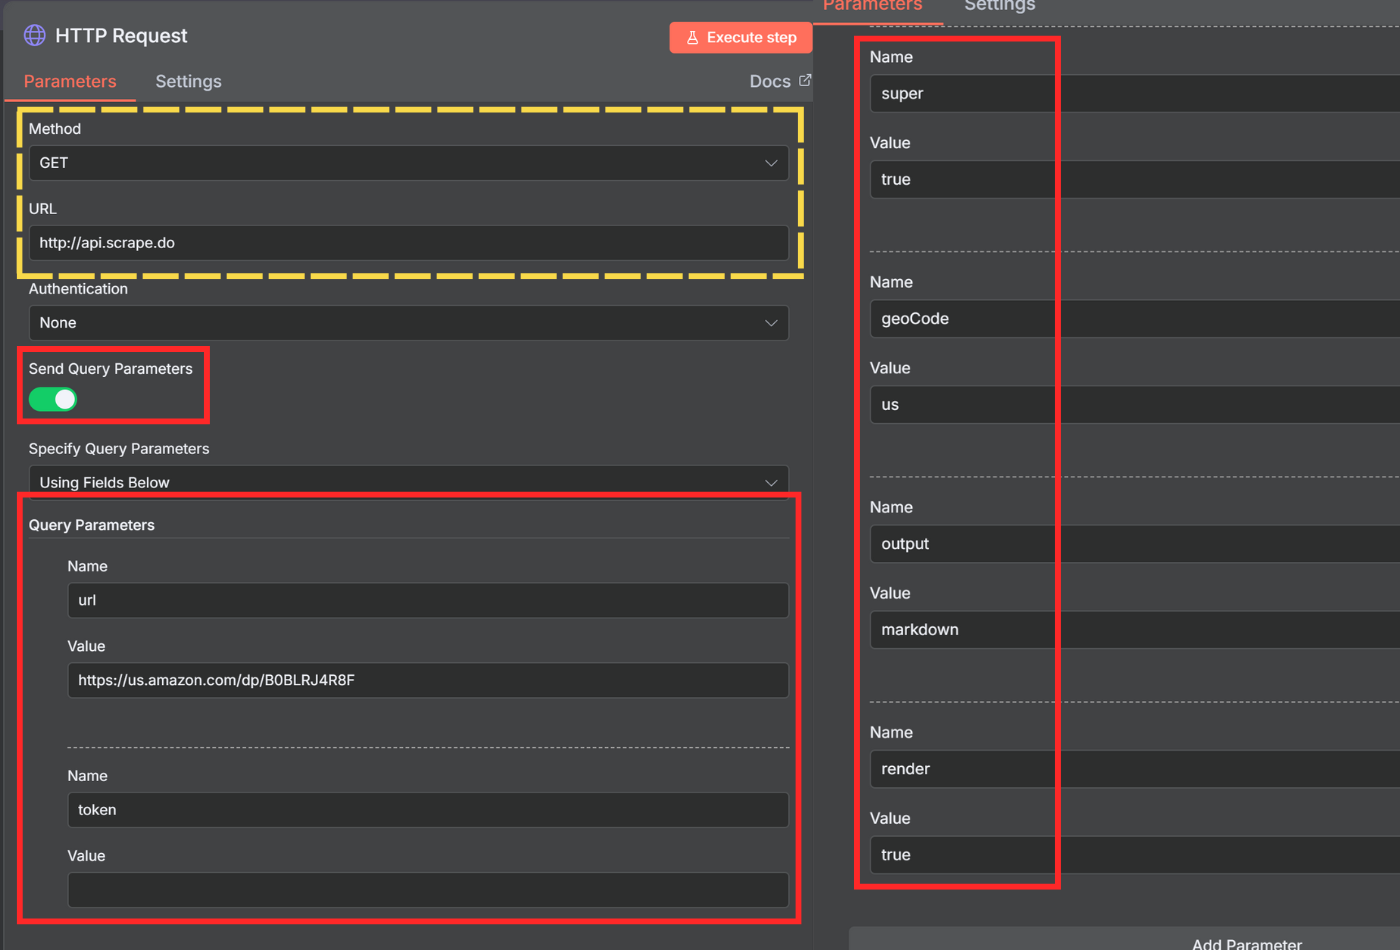This screenshot has height=950, width=1400.
Task: Click the Authentication dropdown chevron
Action: (771, 323)
